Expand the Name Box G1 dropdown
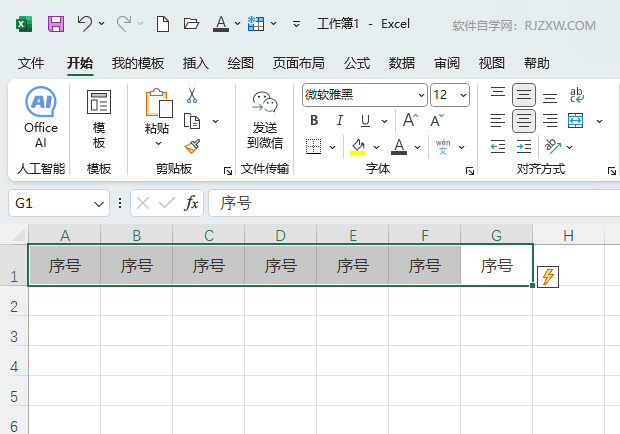This screenshot has width=620, height=434. click(98, 204)
